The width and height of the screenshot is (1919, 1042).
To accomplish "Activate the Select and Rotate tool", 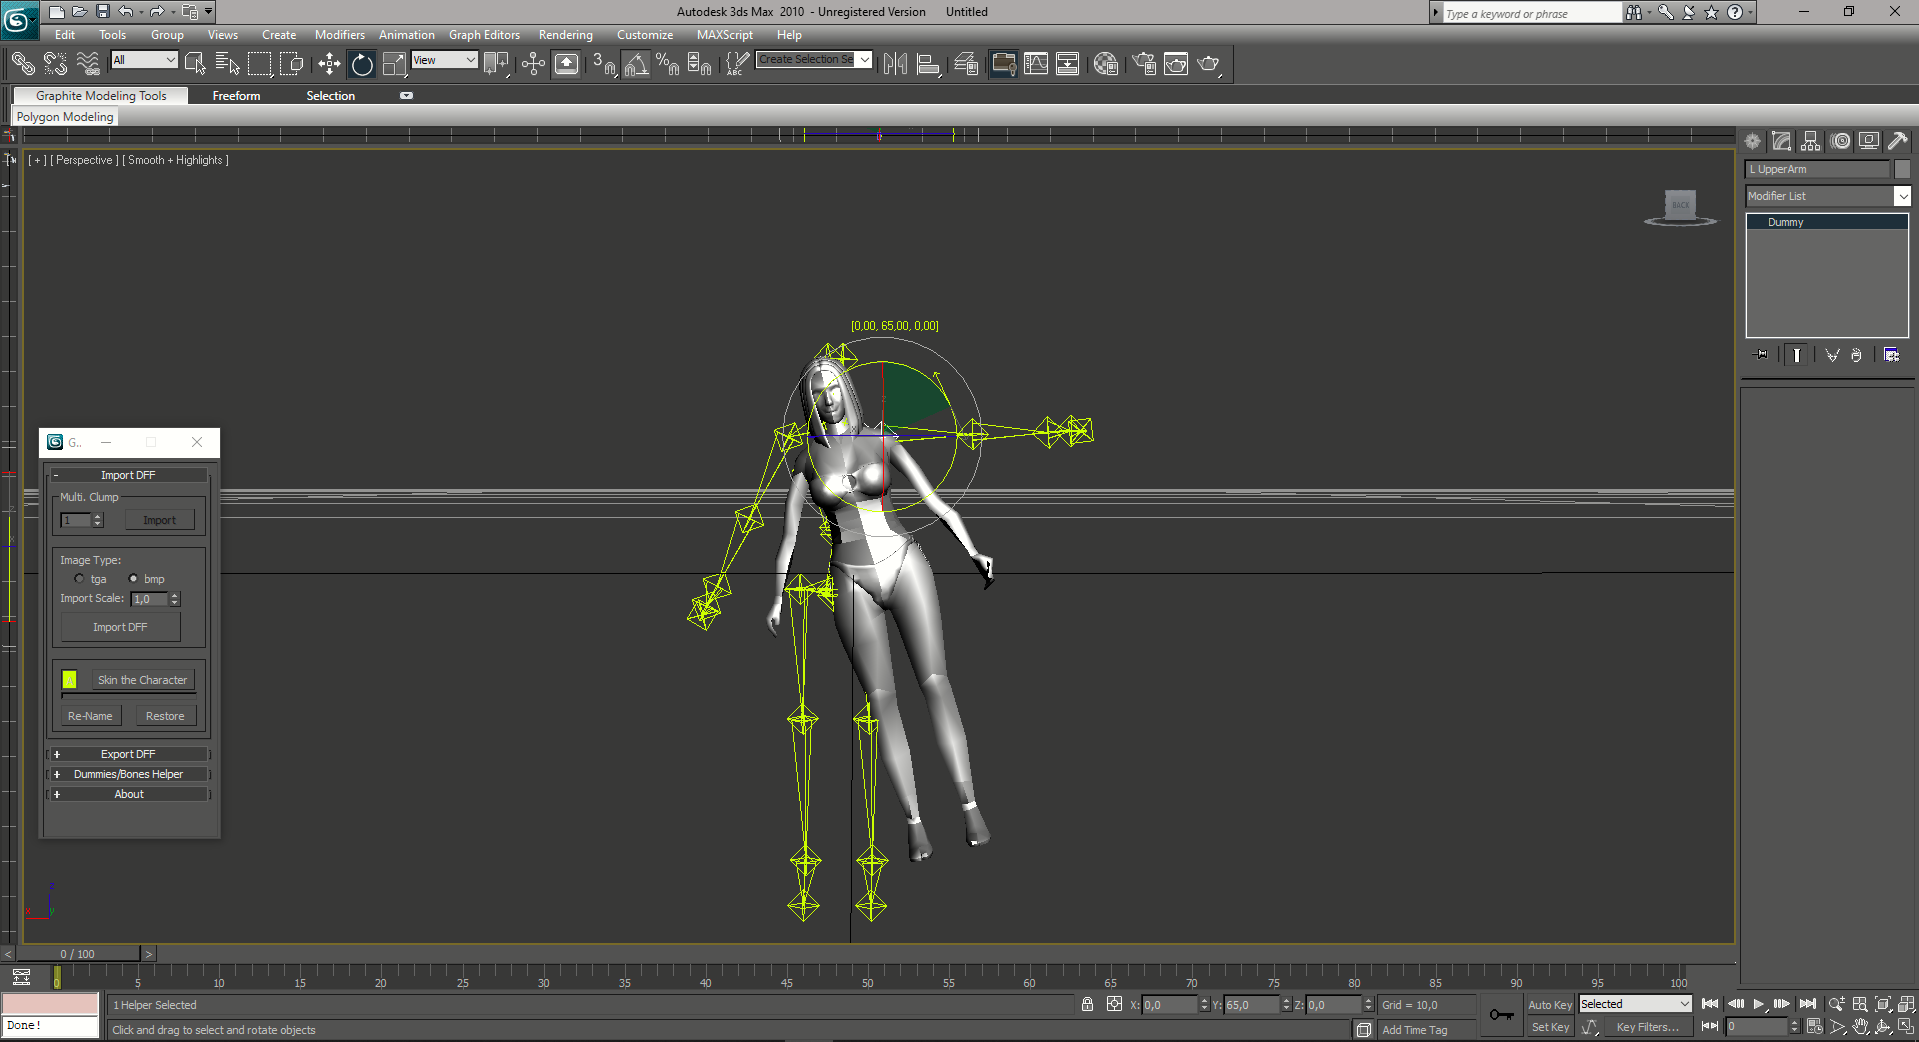I will pos(362,64).
